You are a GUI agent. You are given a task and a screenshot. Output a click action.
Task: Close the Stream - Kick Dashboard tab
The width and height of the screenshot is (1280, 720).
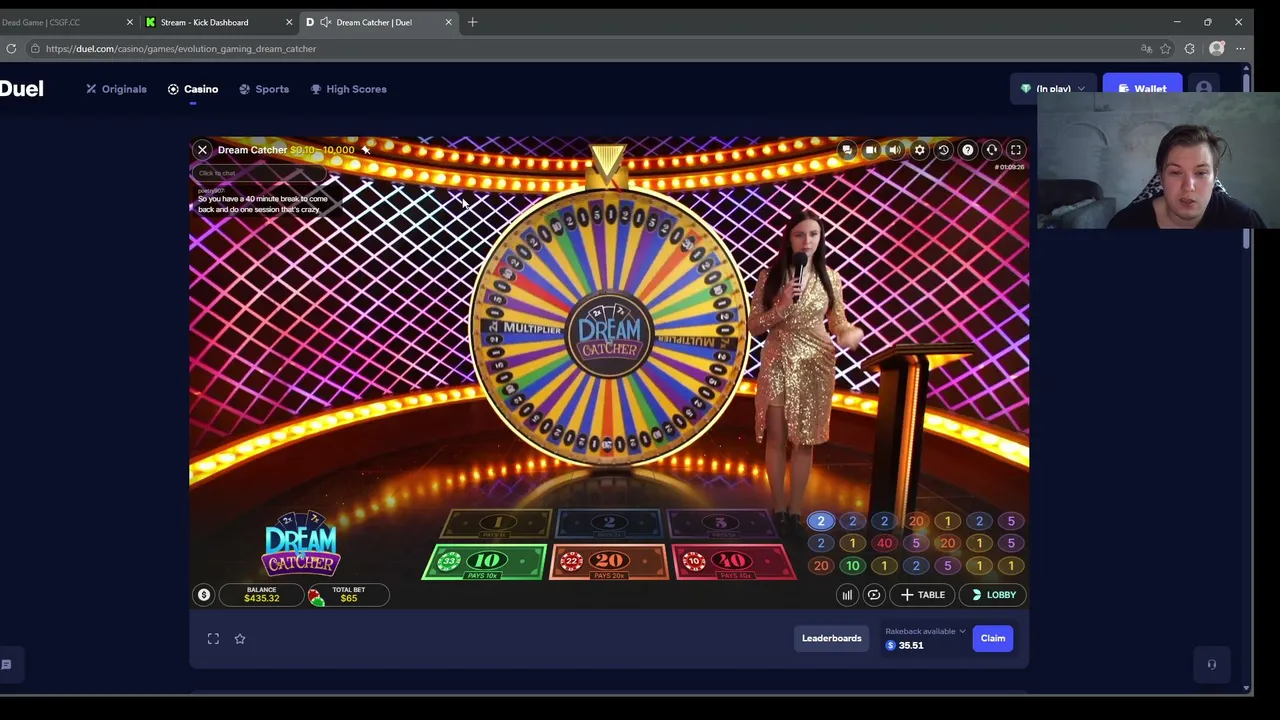tap(289, 22)
